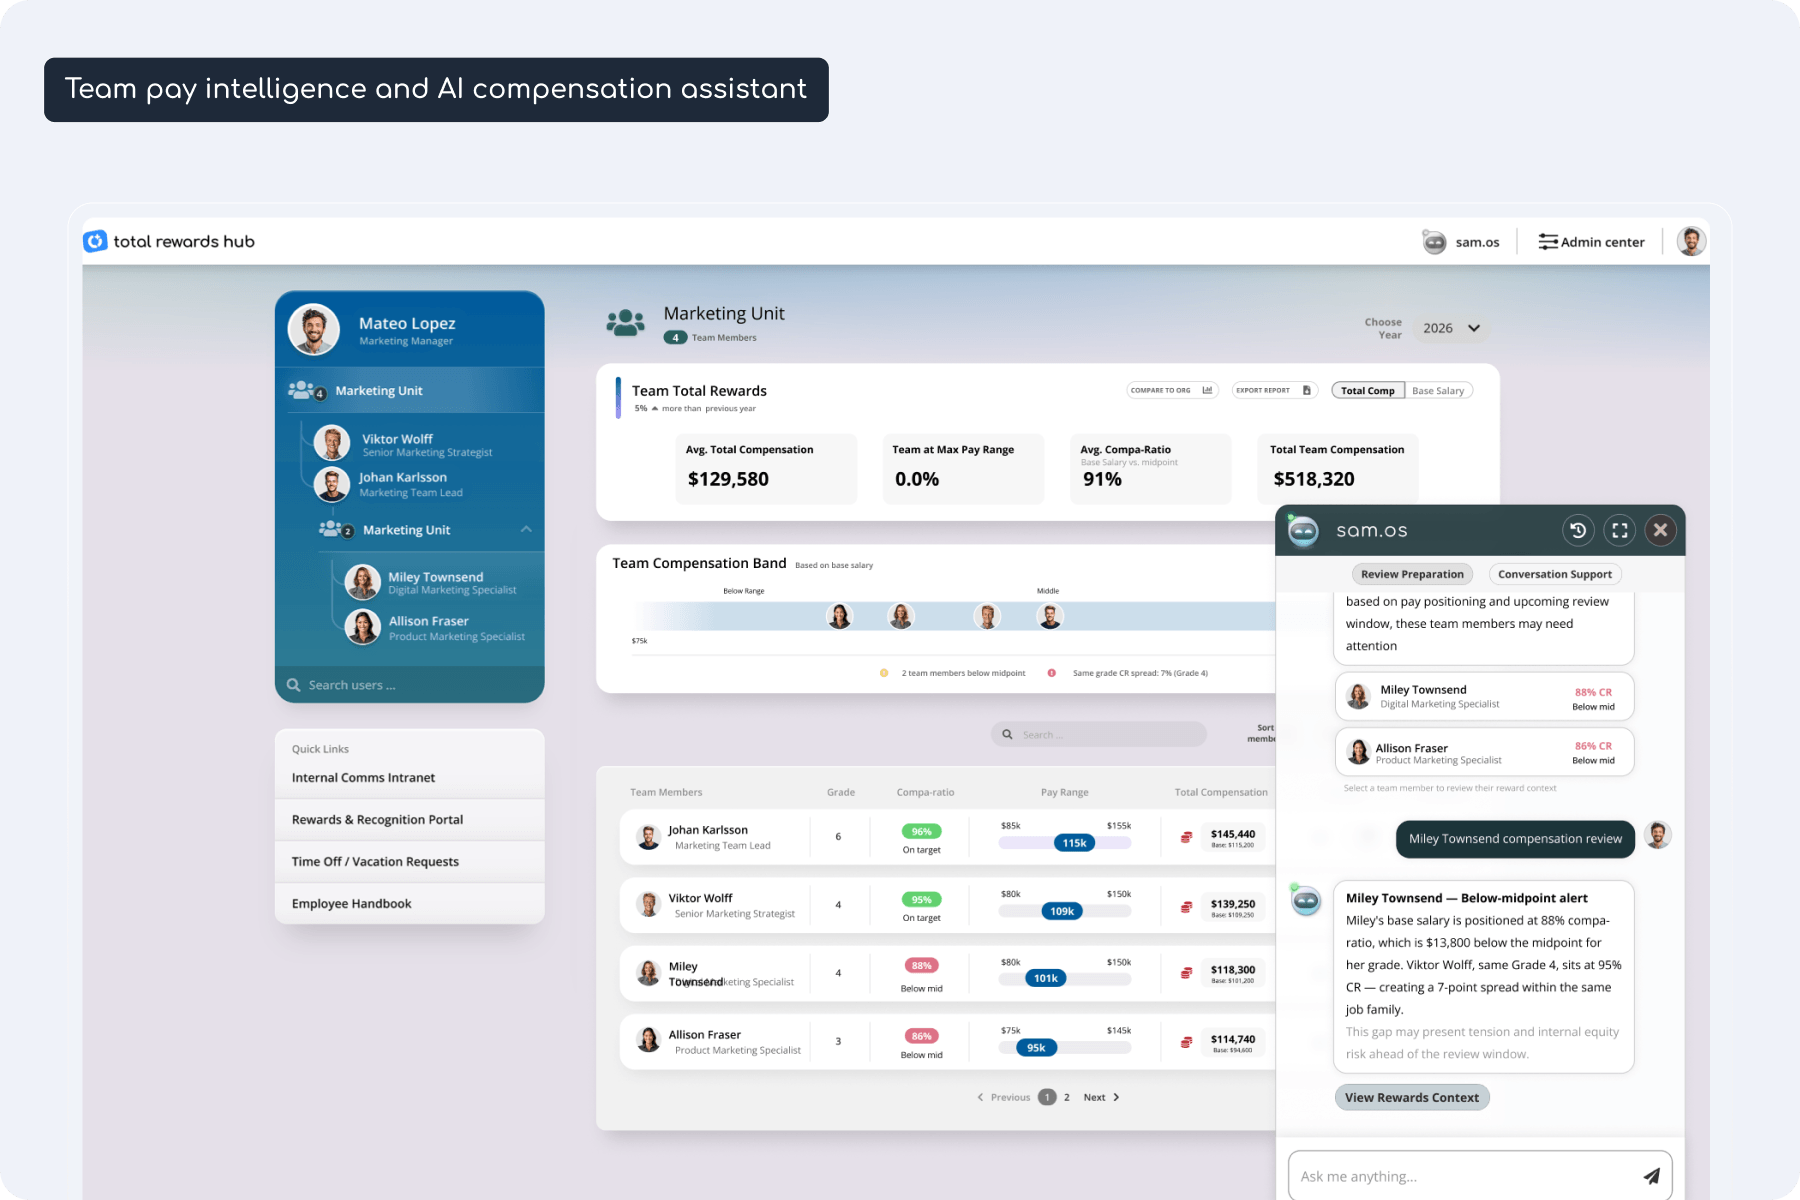Switch view to Total Comp
Image resolution: width=1800 pixels, height=1200 pixels.
coord(1367,391)
